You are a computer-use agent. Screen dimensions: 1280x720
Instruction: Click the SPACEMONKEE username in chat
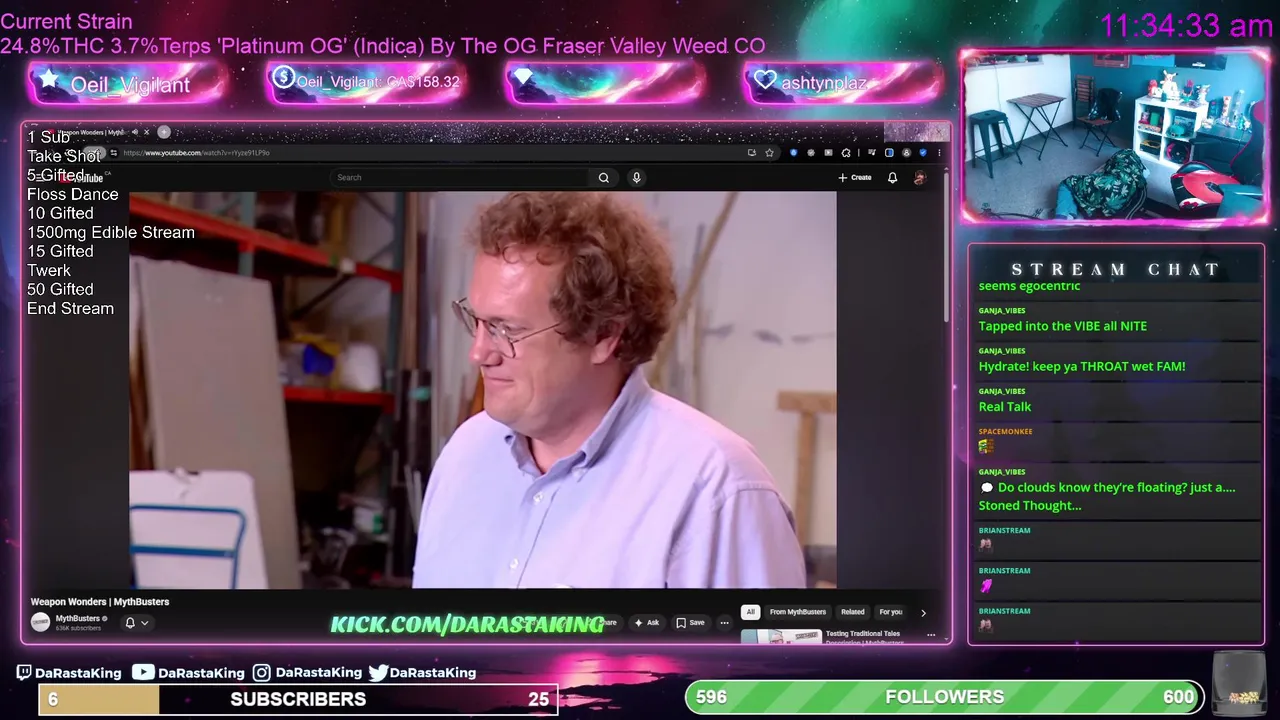[1005, 432]
